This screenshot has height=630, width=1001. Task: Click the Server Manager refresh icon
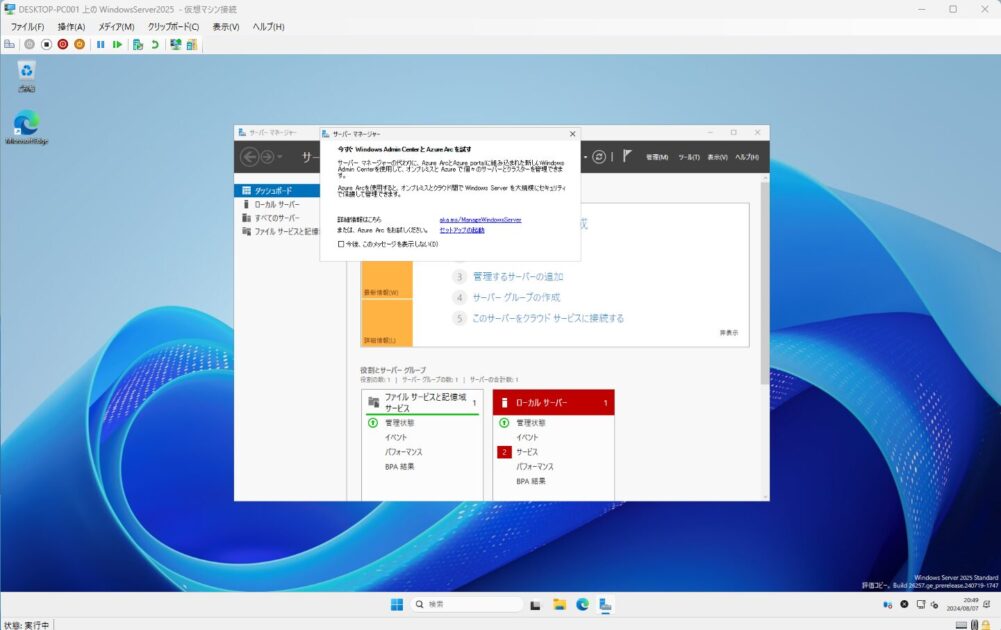pos(599,156)
